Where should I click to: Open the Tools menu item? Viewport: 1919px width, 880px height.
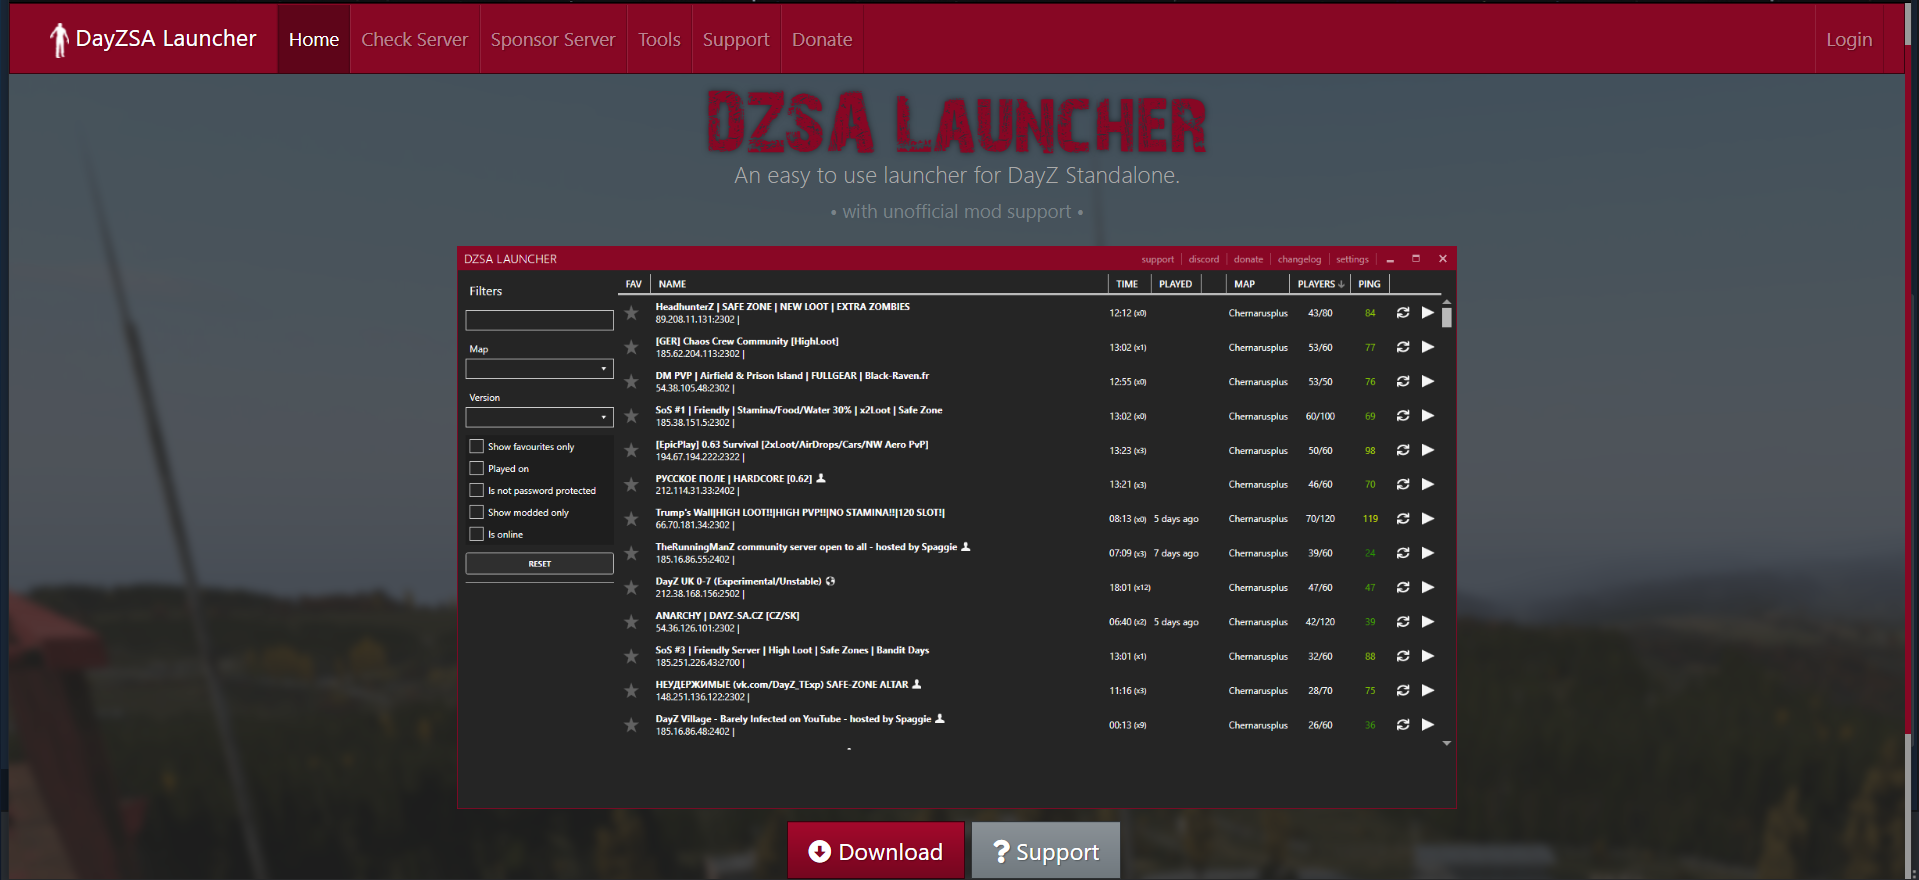click(659, 39)
